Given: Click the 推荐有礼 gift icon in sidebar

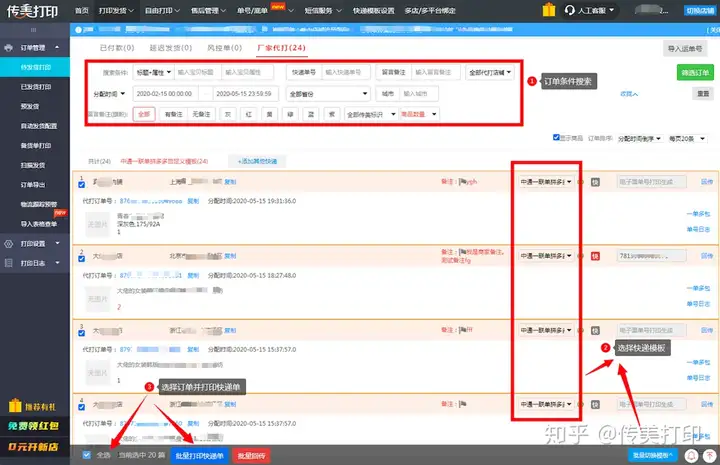Looking at the screenshot, I should pos(15,405).
